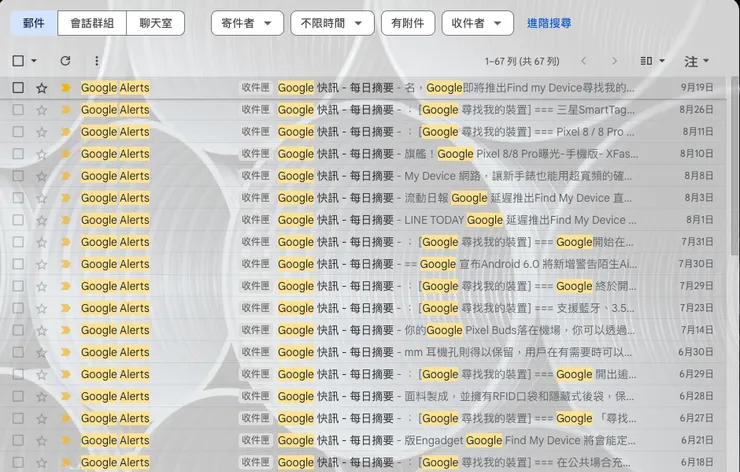Switch to the 郵件 tab
The height and width of the screenshot is (472, 740).
point(34,23)
